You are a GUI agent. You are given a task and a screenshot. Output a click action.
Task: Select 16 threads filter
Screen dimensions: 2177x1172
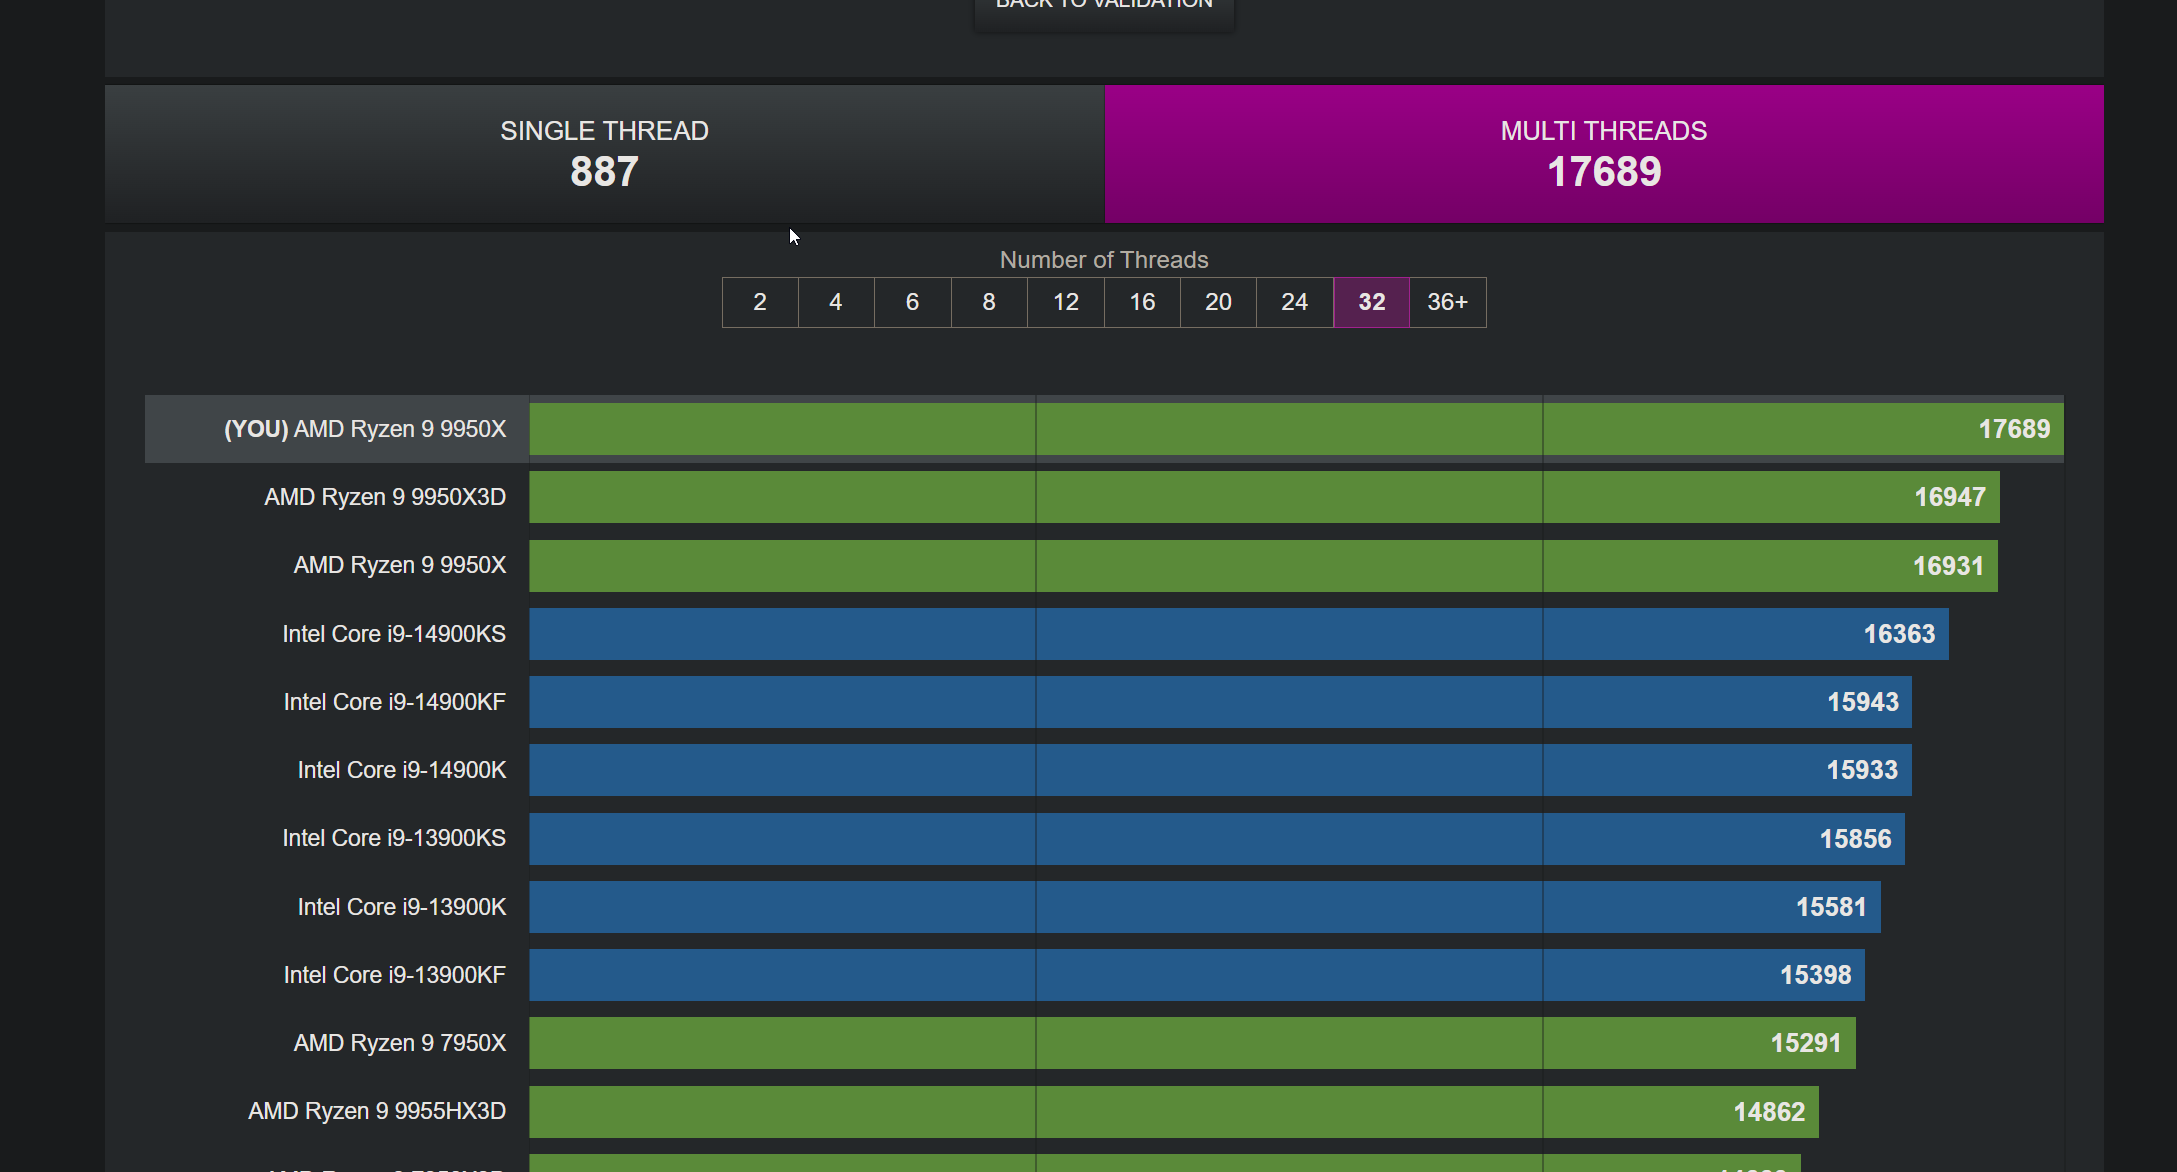1142,302
